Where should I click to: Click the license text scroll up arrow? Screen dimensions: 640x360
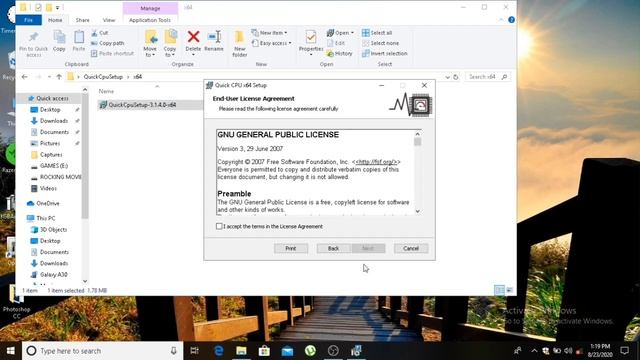pos(418,134)
